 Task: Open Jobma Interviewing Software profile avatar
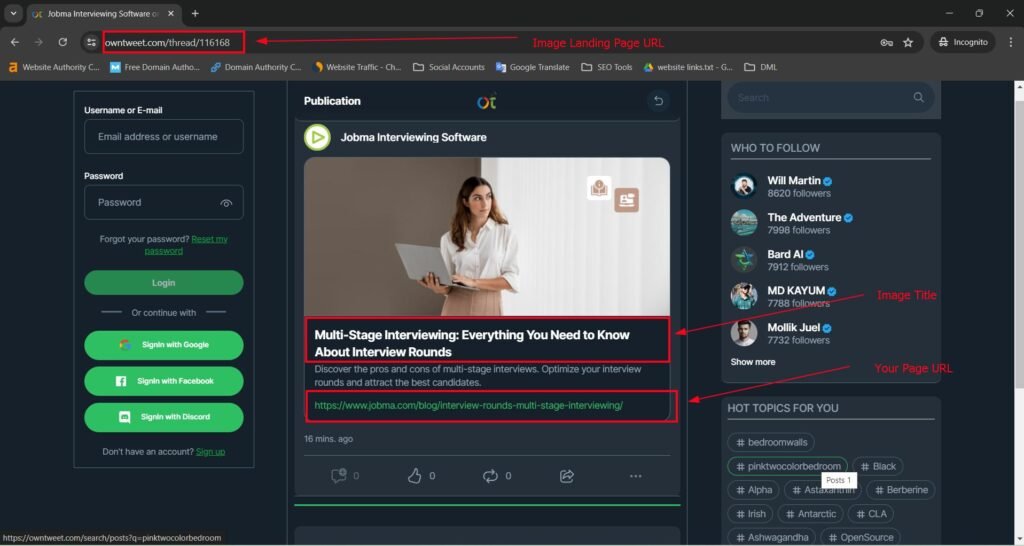(x=317, y=138)
